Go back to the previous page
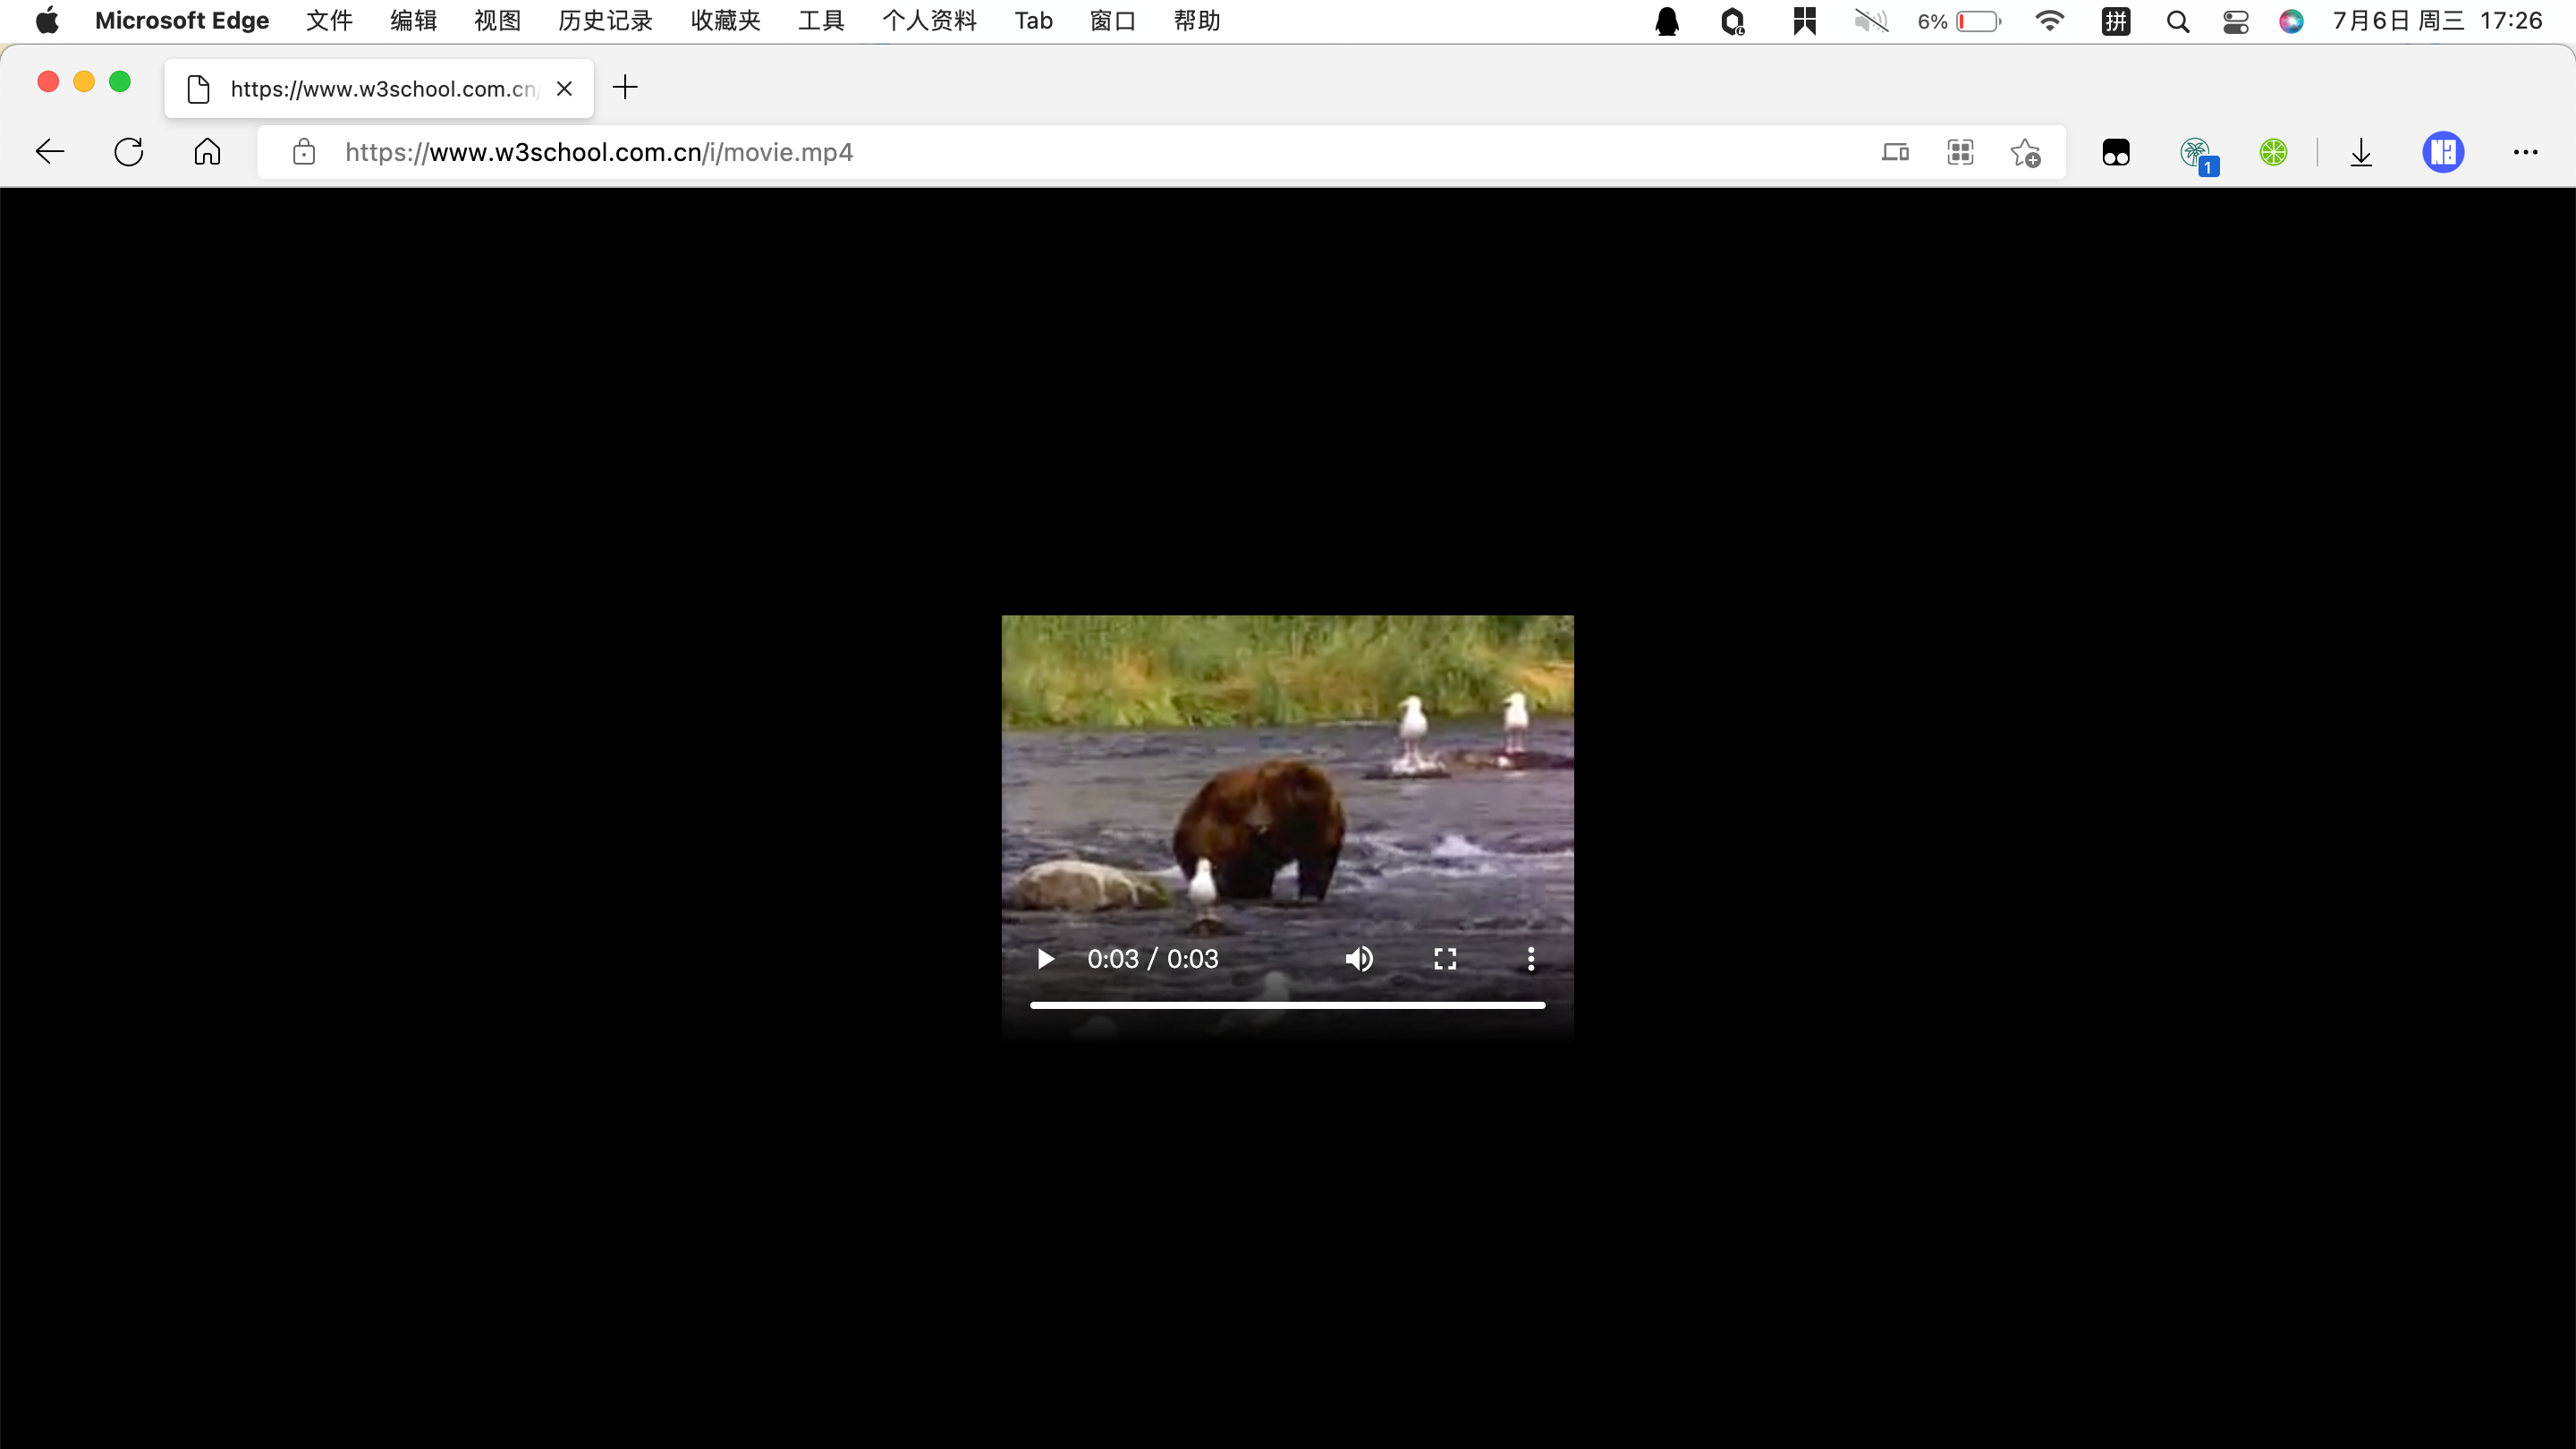This screenshot has width=2576, height=1449. click(49, 152)
